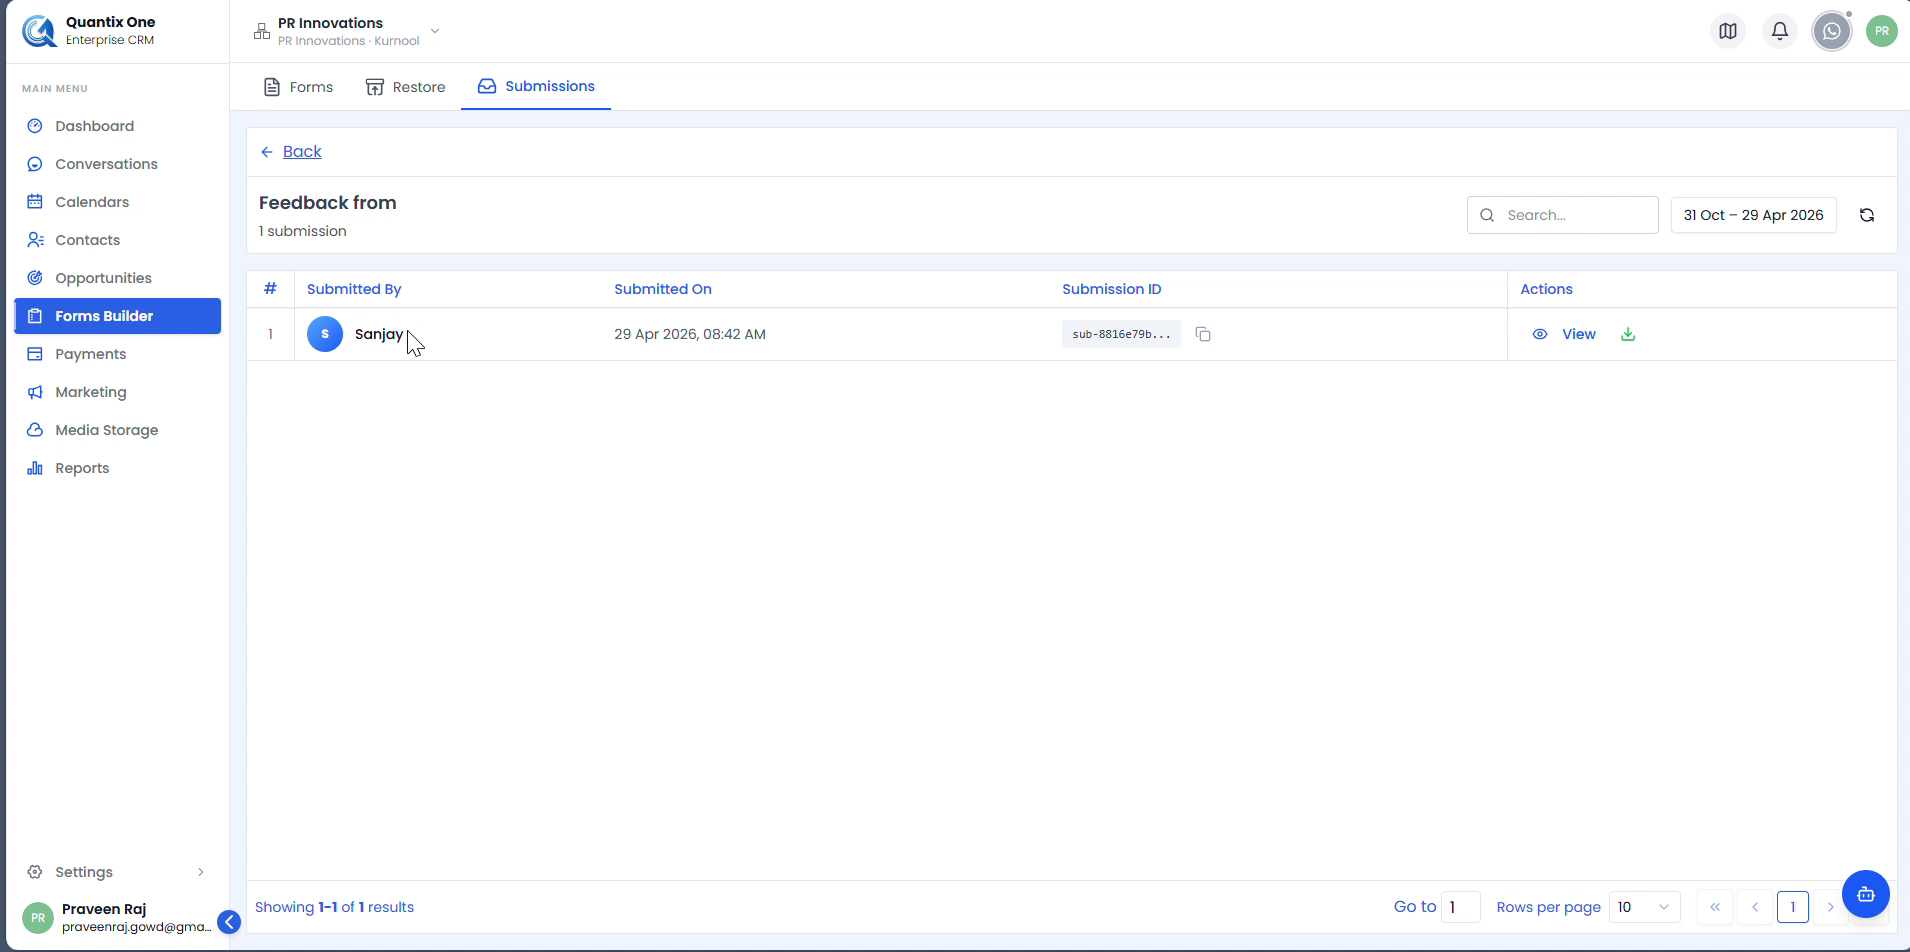Screen dimensions: 1910x952
Task: Open the WhatsApp icon in header
Action: [x=1832, y=31]
